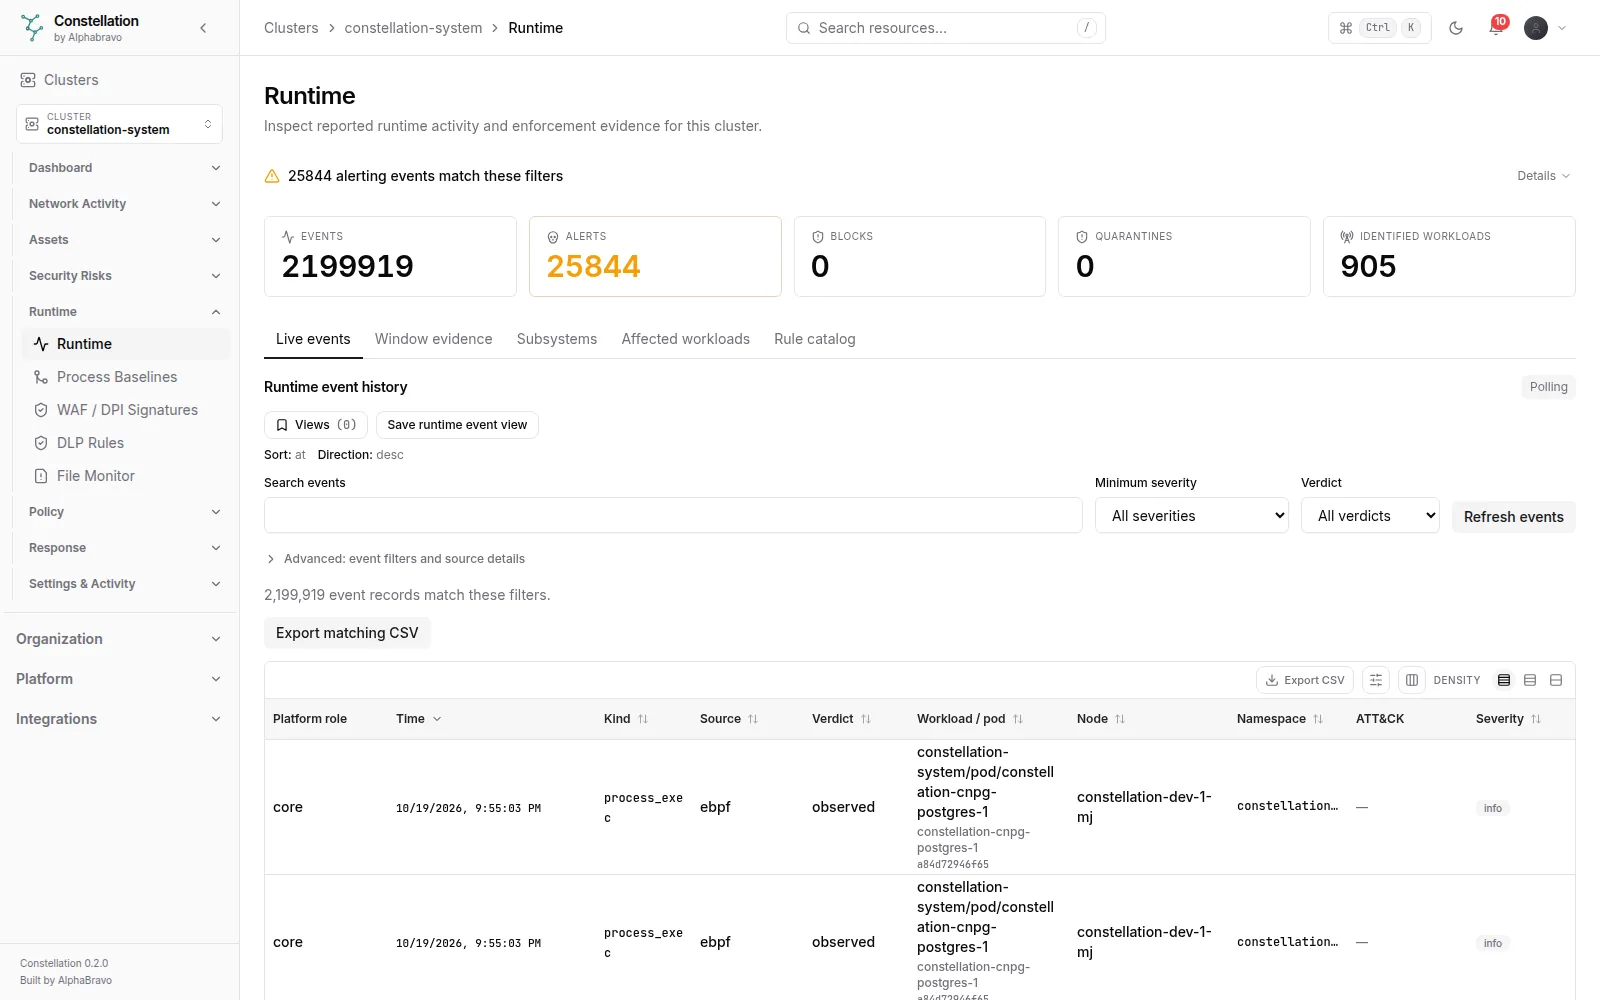Expand the Security Risks section
Image resolution: width=1600 pixels, height=1000 pixels.
tap(124, 276)
